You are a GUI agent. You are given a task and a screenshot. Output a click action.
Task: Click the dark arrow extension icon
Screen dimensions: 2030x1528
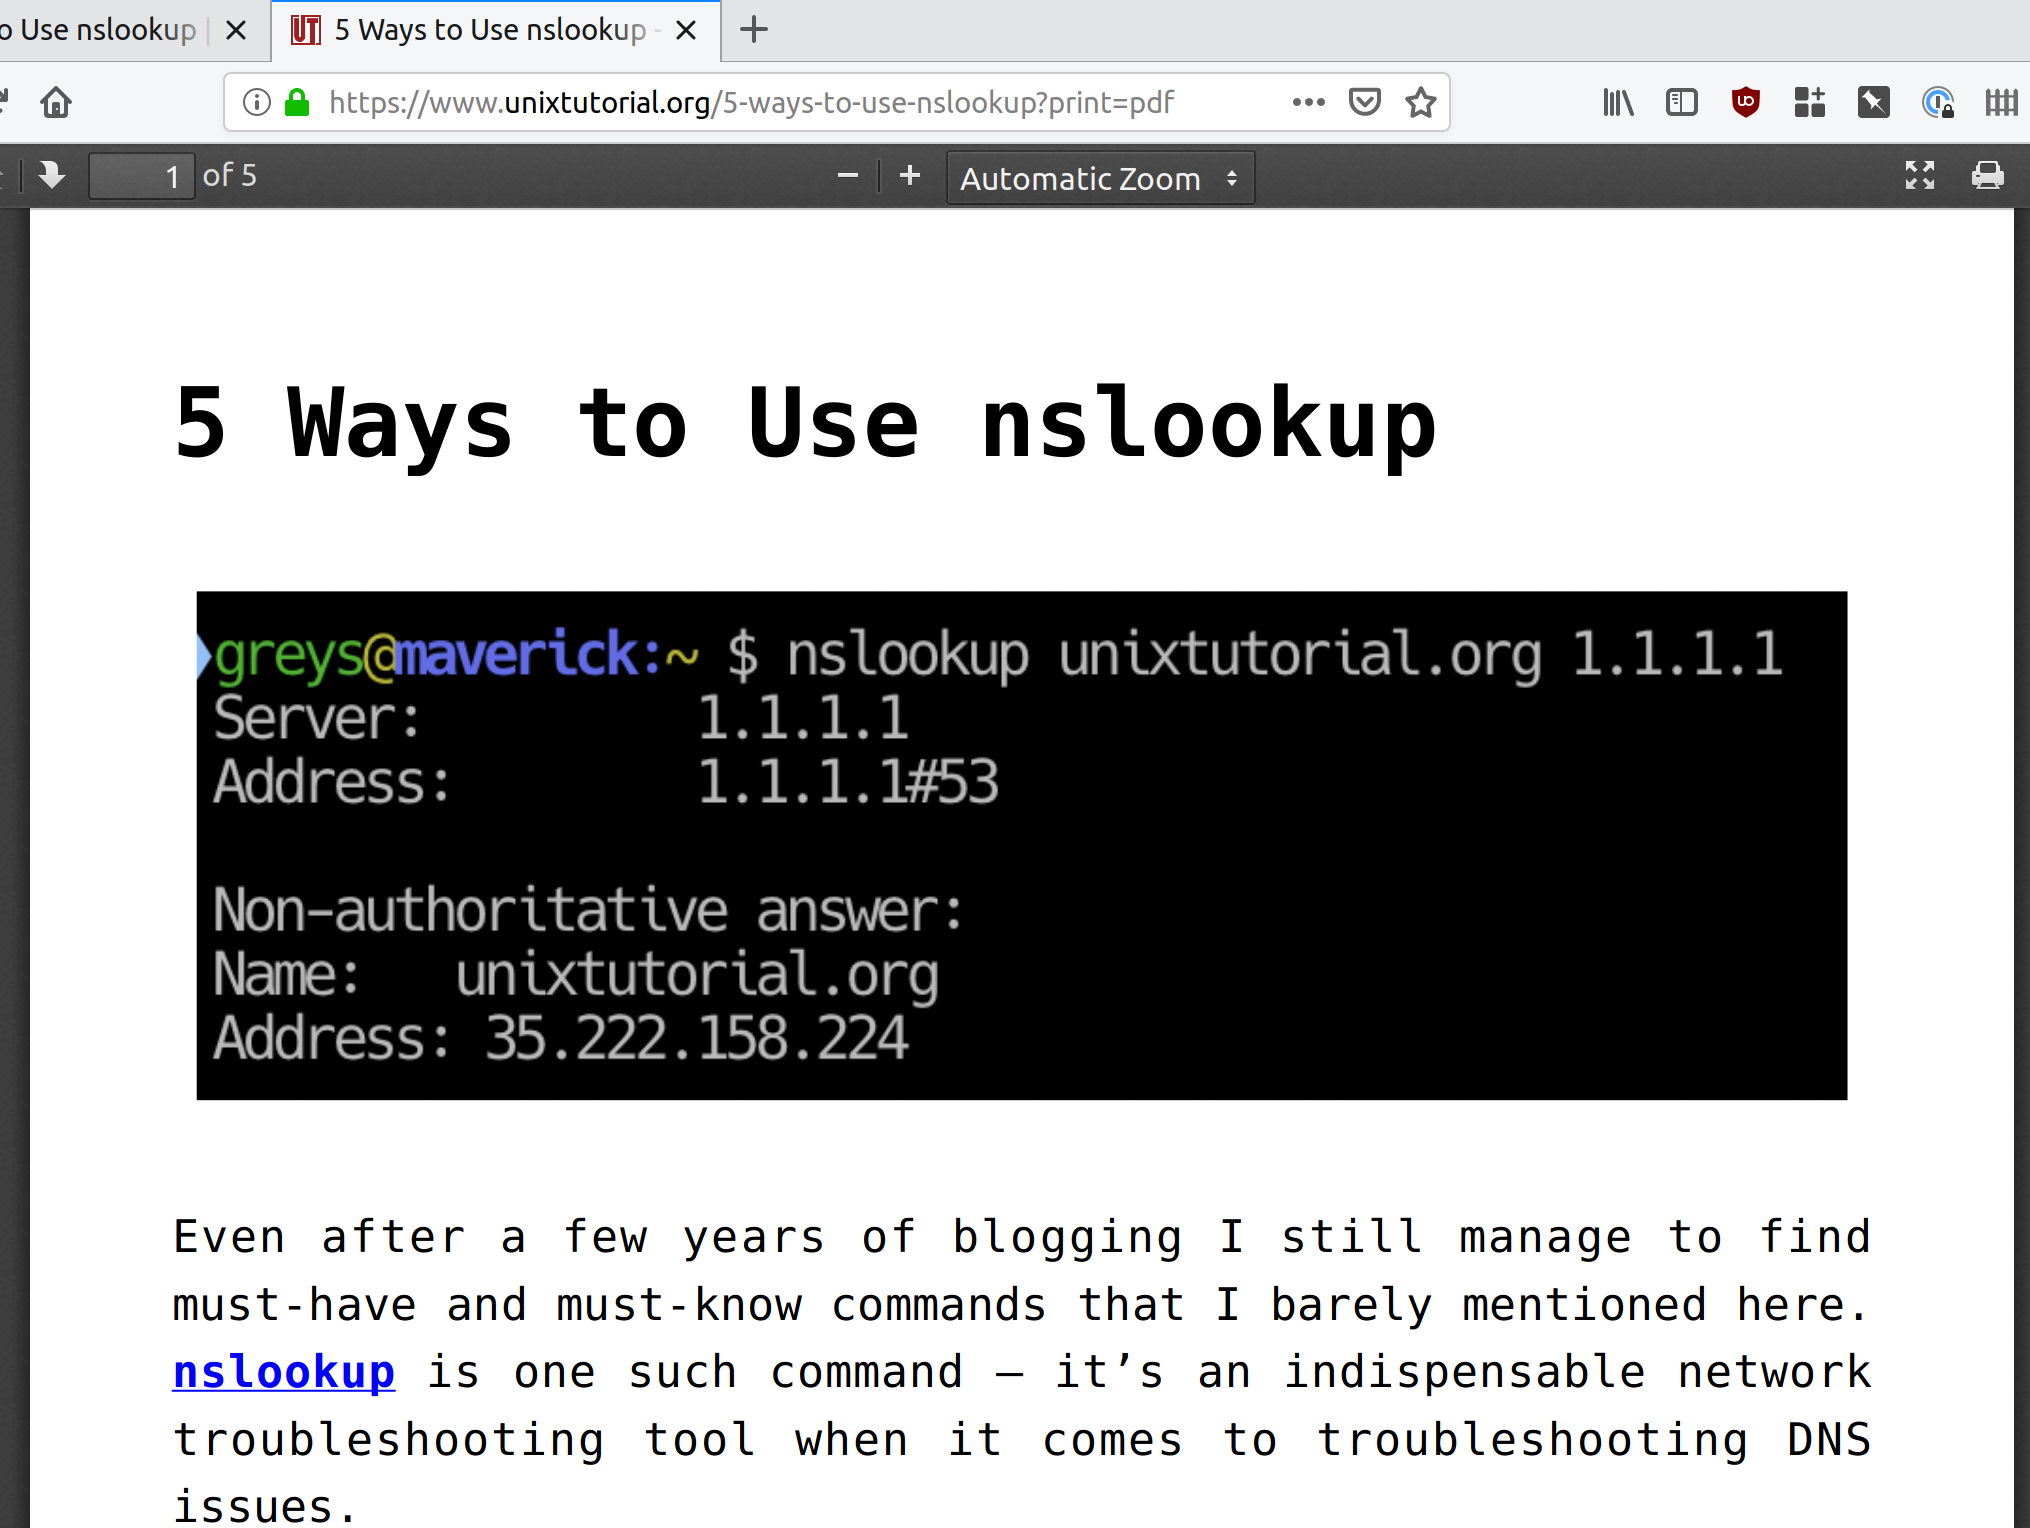click(x=1874, y=102)
